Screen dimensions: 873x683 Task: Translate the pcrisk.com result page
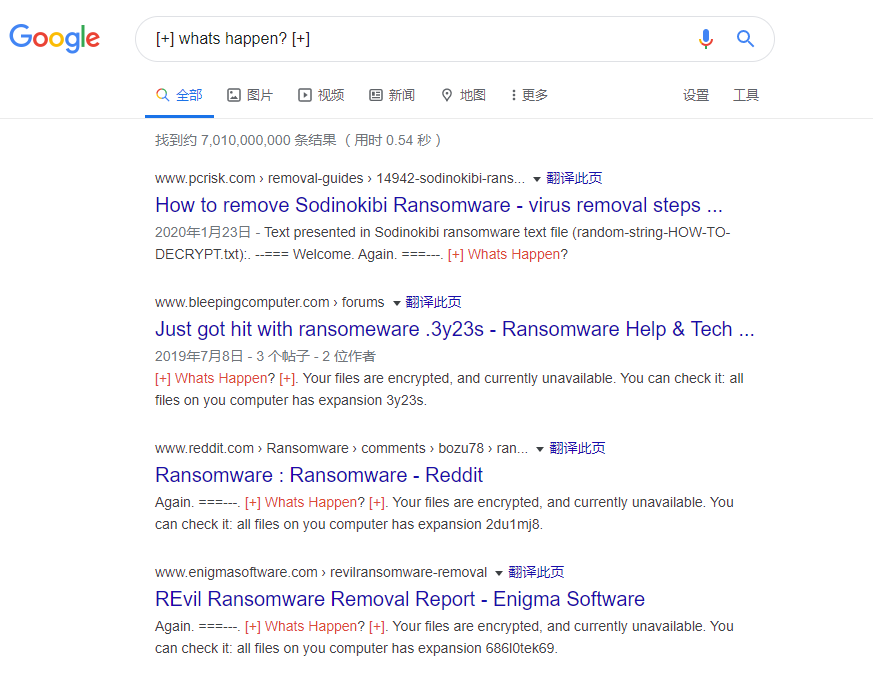click(574, 178)
